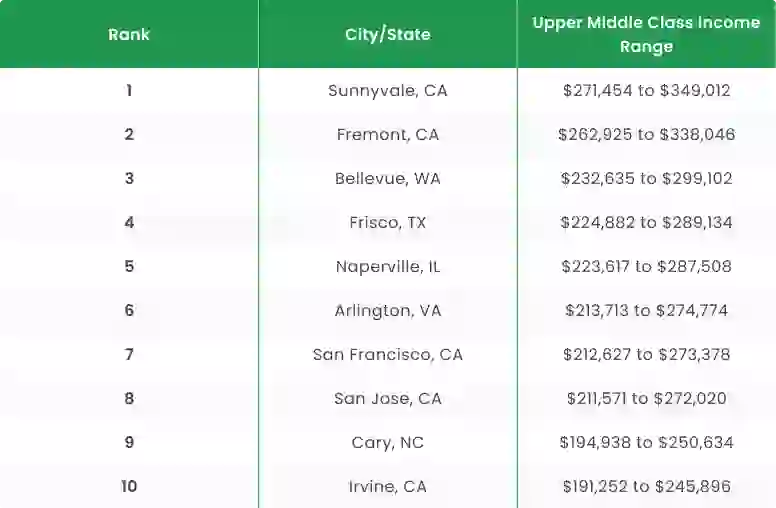
Task: Select the Frisco, TX cell
Action: tap(388, 222)
